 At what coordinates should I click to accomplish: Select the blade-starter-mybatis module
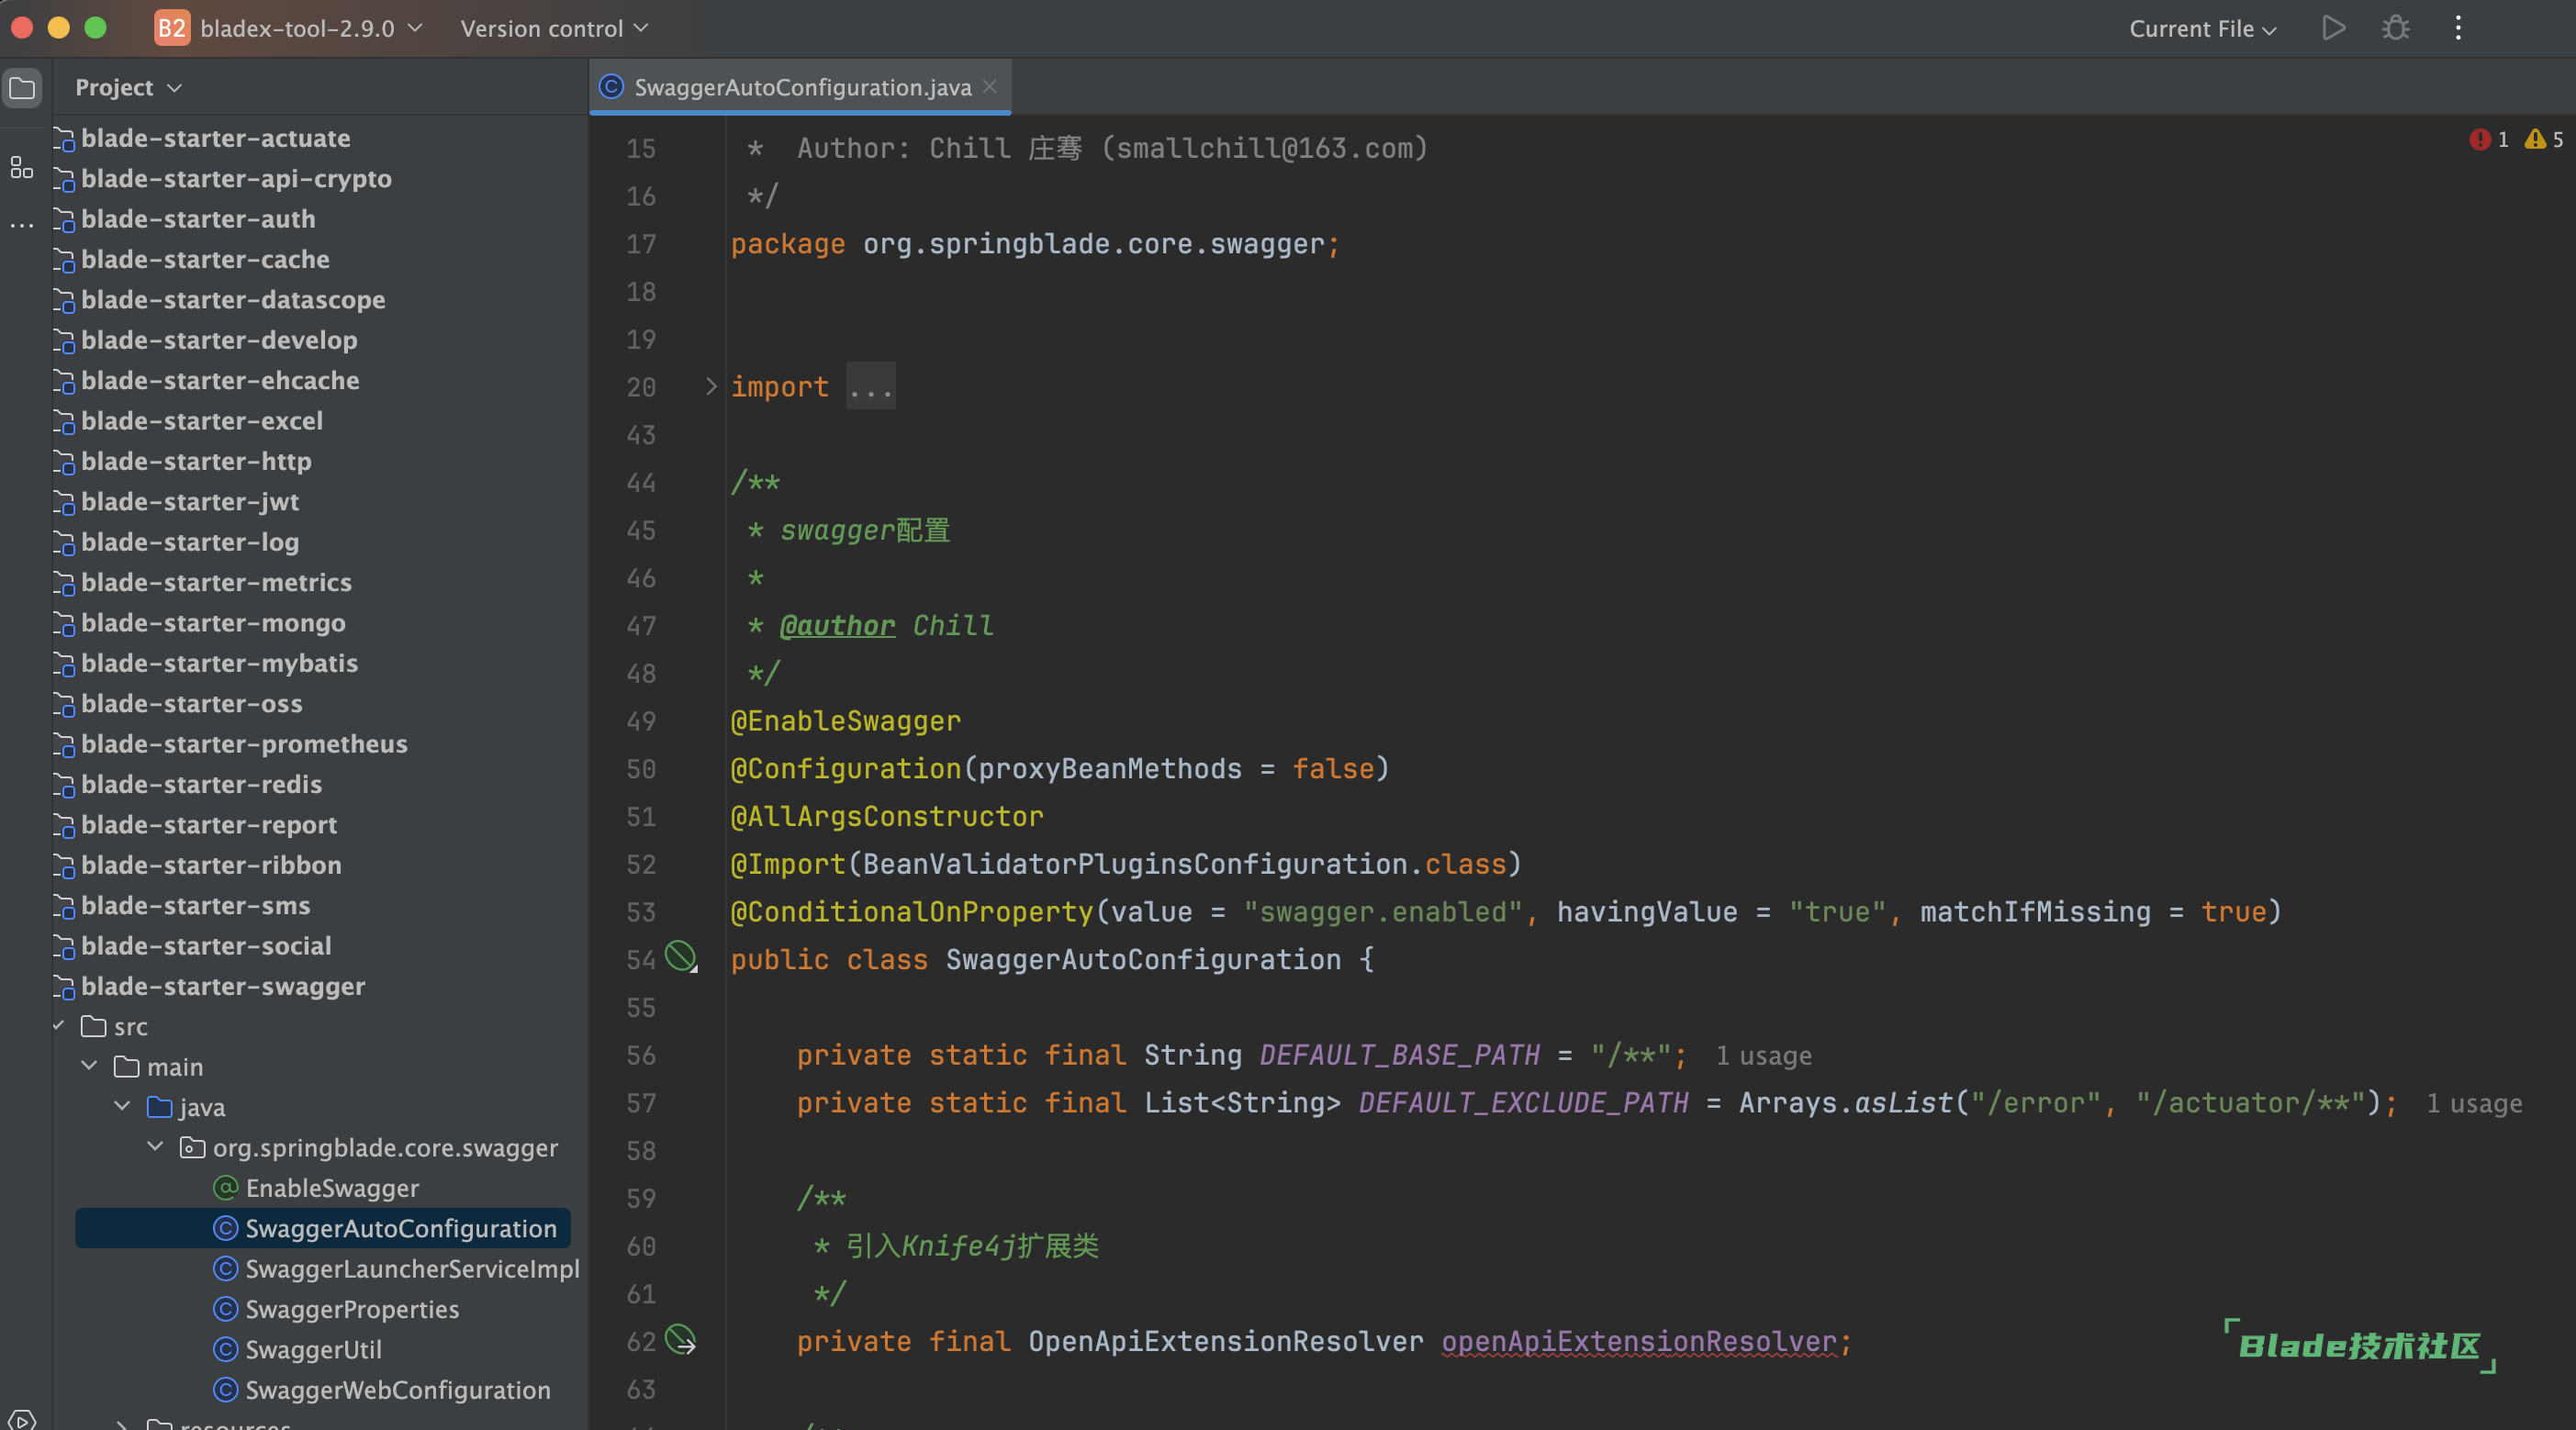(x=219, y=663)
